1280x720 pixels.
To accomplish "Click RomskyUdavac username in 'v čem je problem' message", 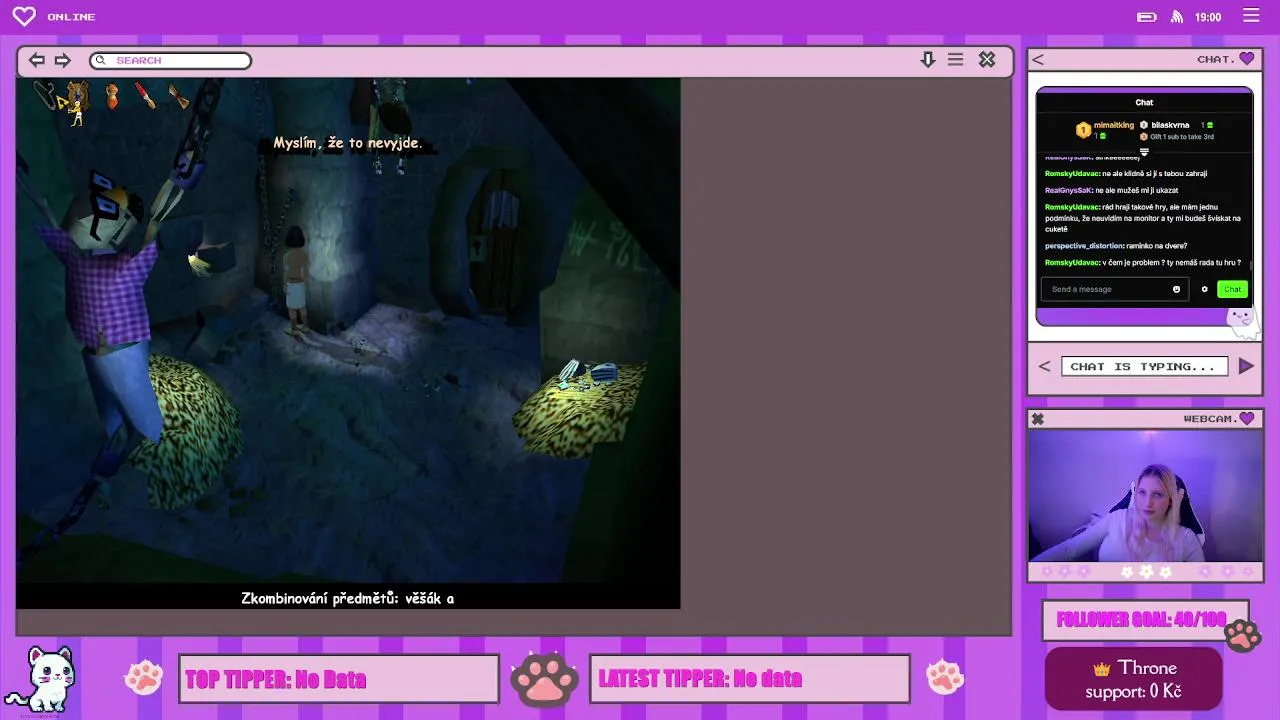I will [x=1072, y=262].
